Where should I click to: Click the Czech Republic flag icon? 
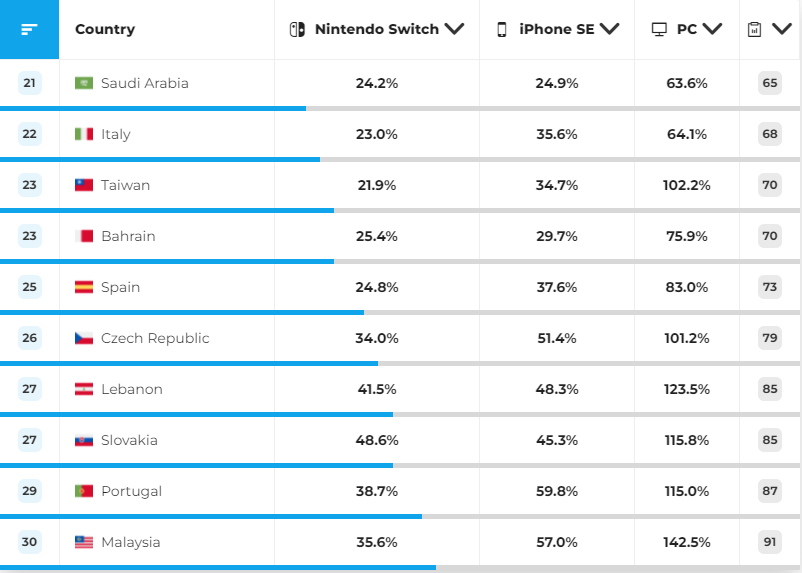point(84,338)
